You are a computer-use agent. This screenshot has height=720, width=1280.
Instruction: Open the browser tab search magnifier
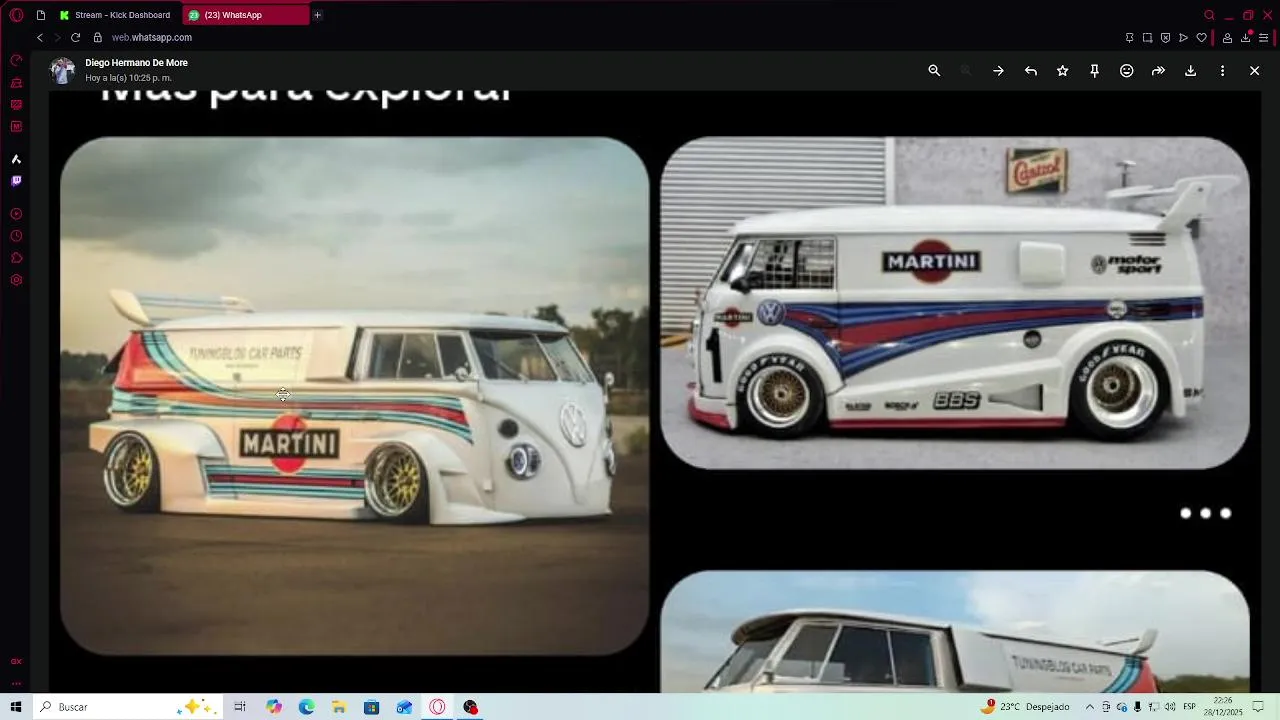[1209, 15]
